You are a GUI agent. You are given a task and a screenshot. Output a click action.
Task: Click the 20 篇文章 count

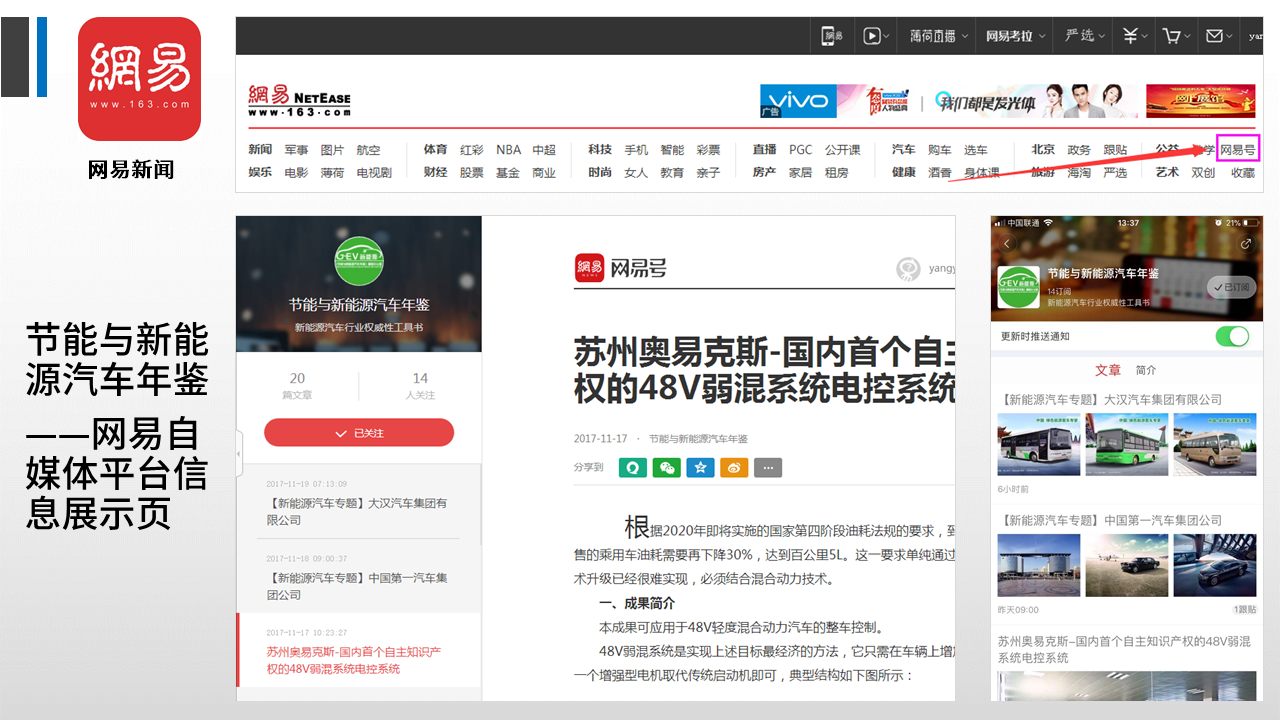(297, 386)
